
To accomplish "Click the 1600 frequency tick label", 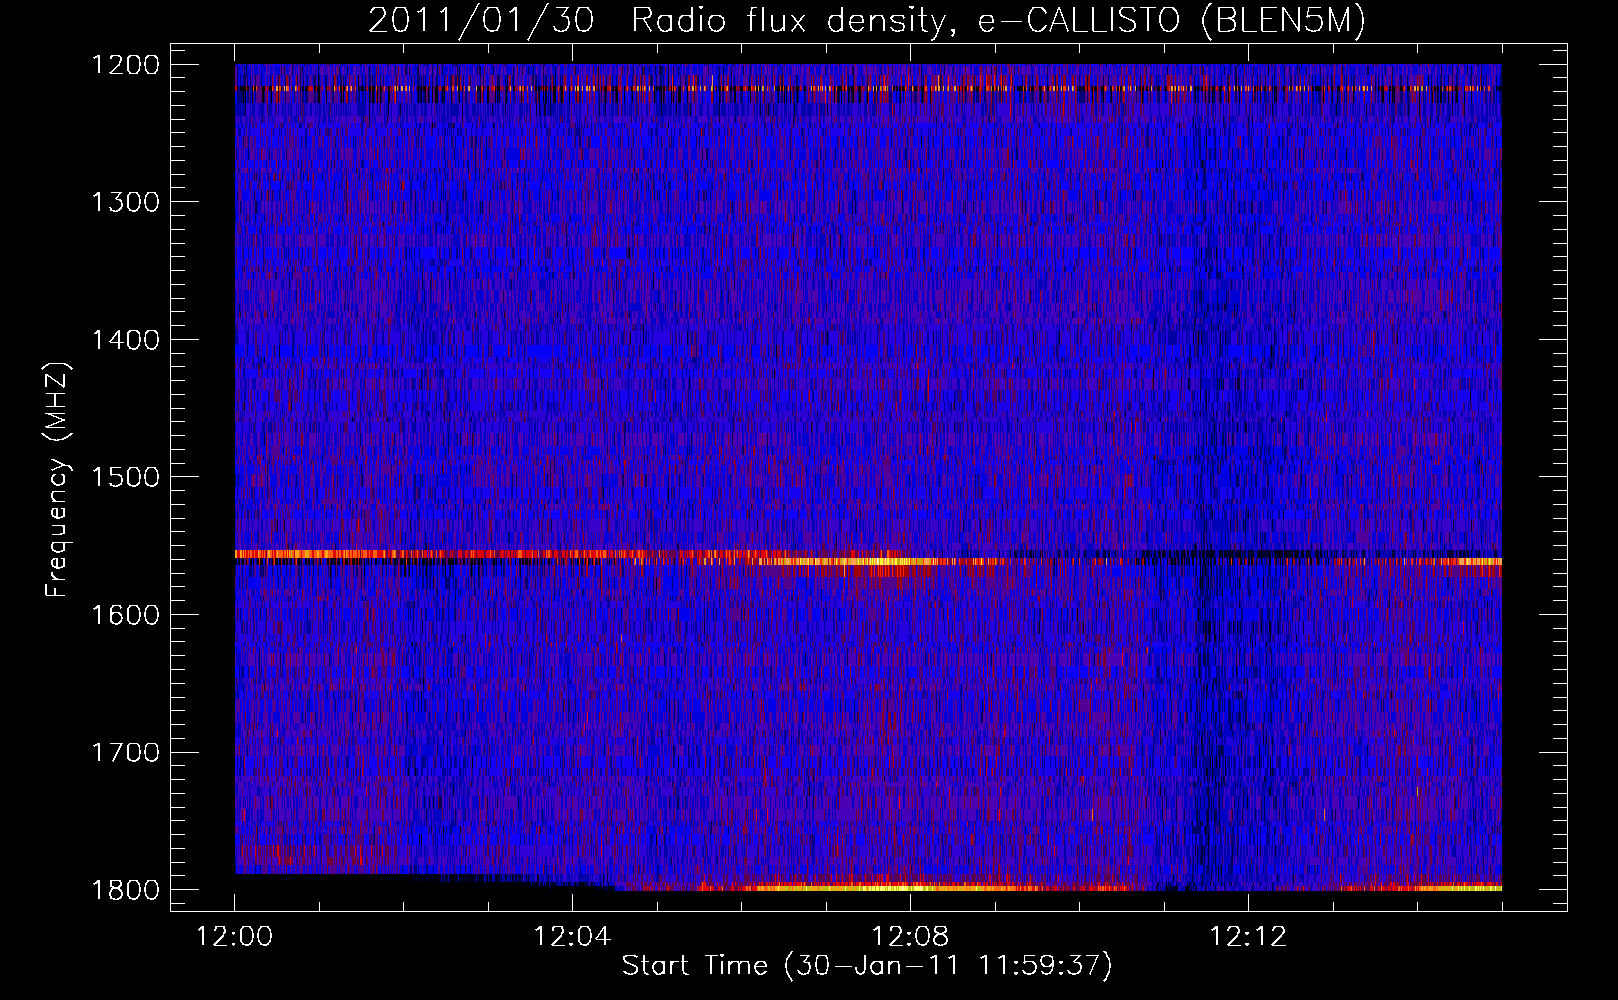I will (x=125, y=615).
